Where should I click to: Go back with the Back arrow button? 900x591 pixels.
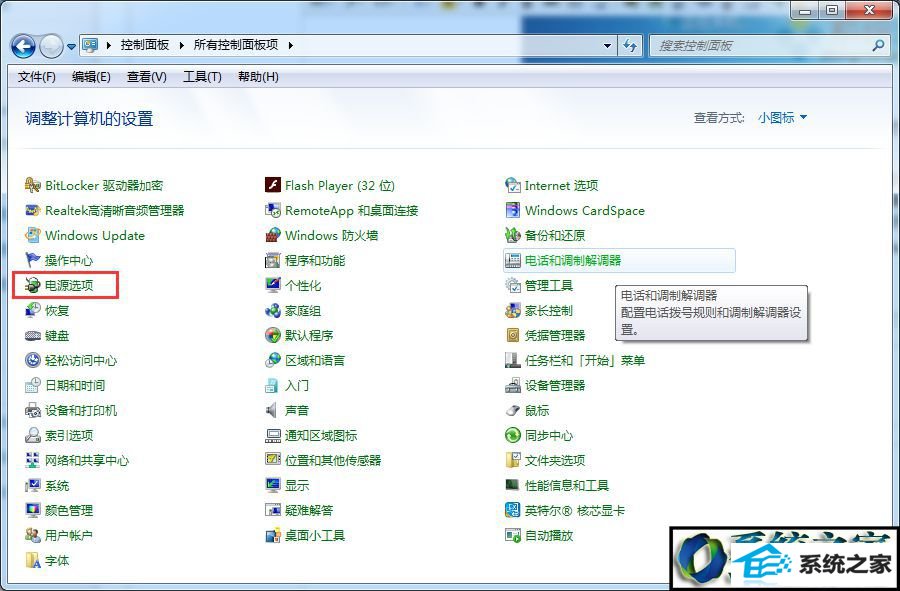point(24,46)
